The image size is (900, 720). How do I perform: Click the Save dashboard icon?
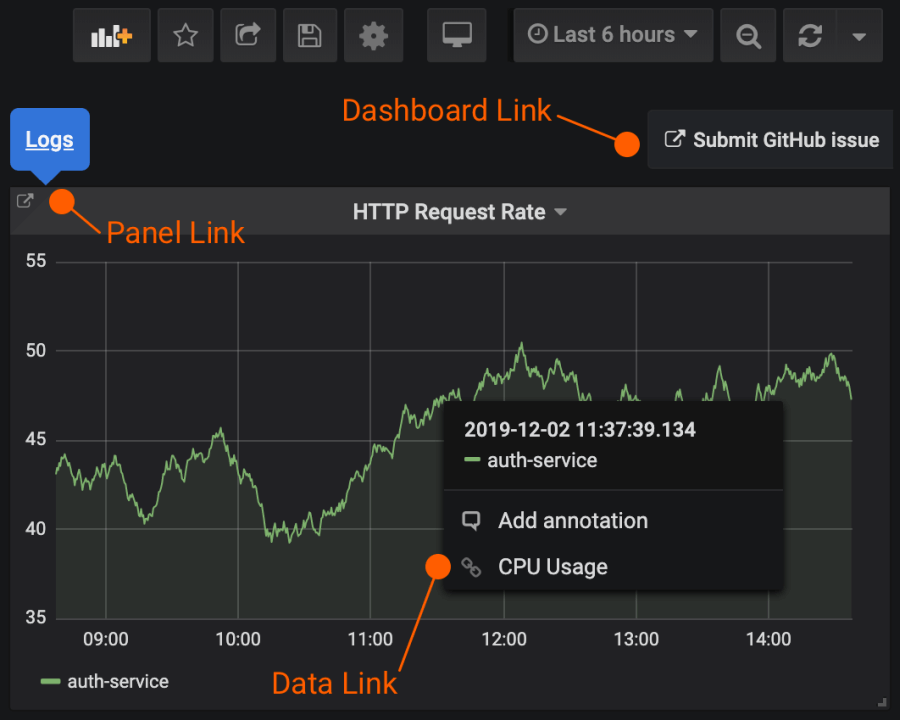(x=309, y=34)
